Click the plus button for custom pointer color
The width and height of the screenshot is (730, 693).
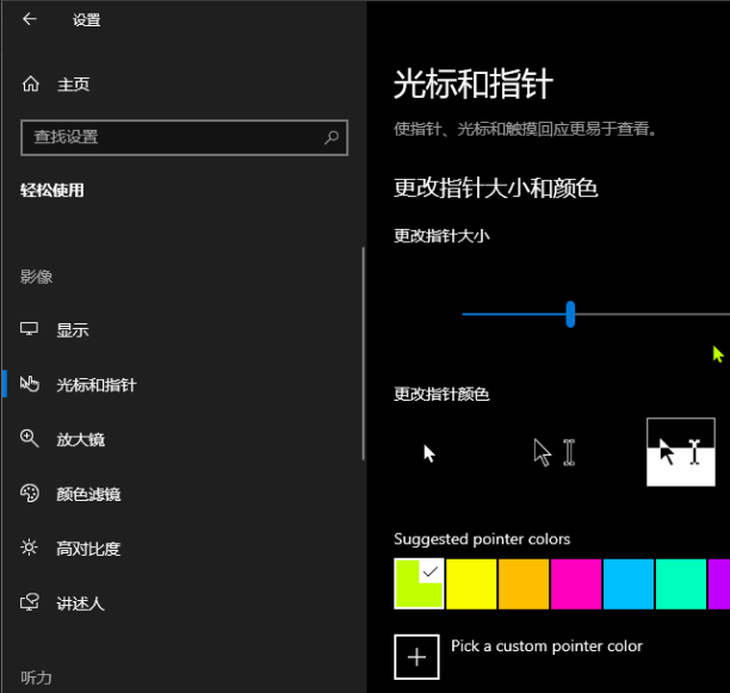pyautogui.click(x=417, y=657)
